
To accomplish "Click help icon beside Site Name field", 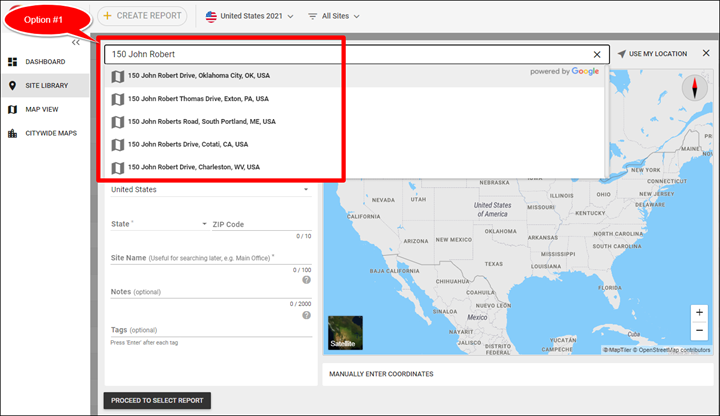I will pyautogui.click(x=306, y=280).
